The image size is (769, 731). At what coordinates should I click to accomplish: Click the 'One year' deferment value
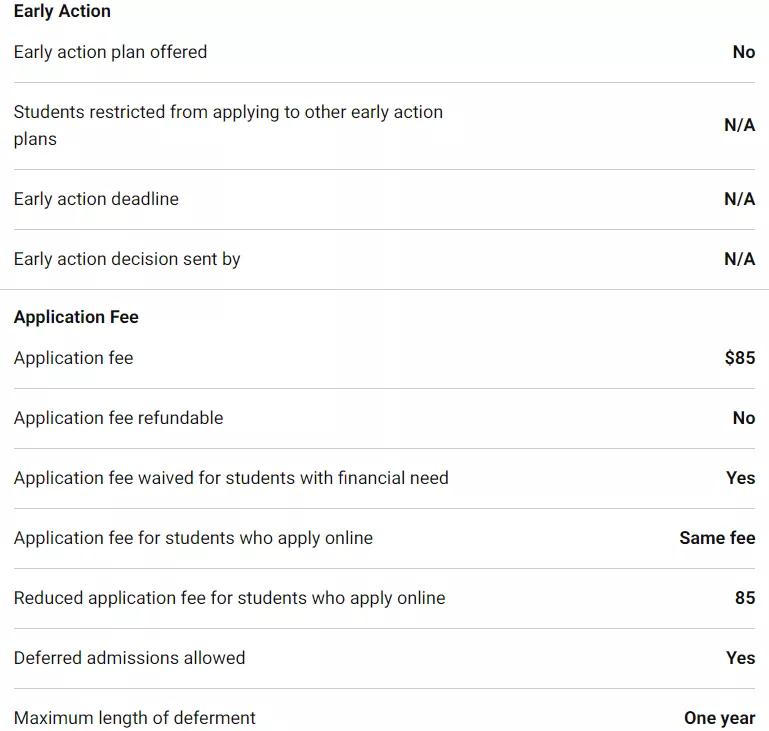[719, 718]
